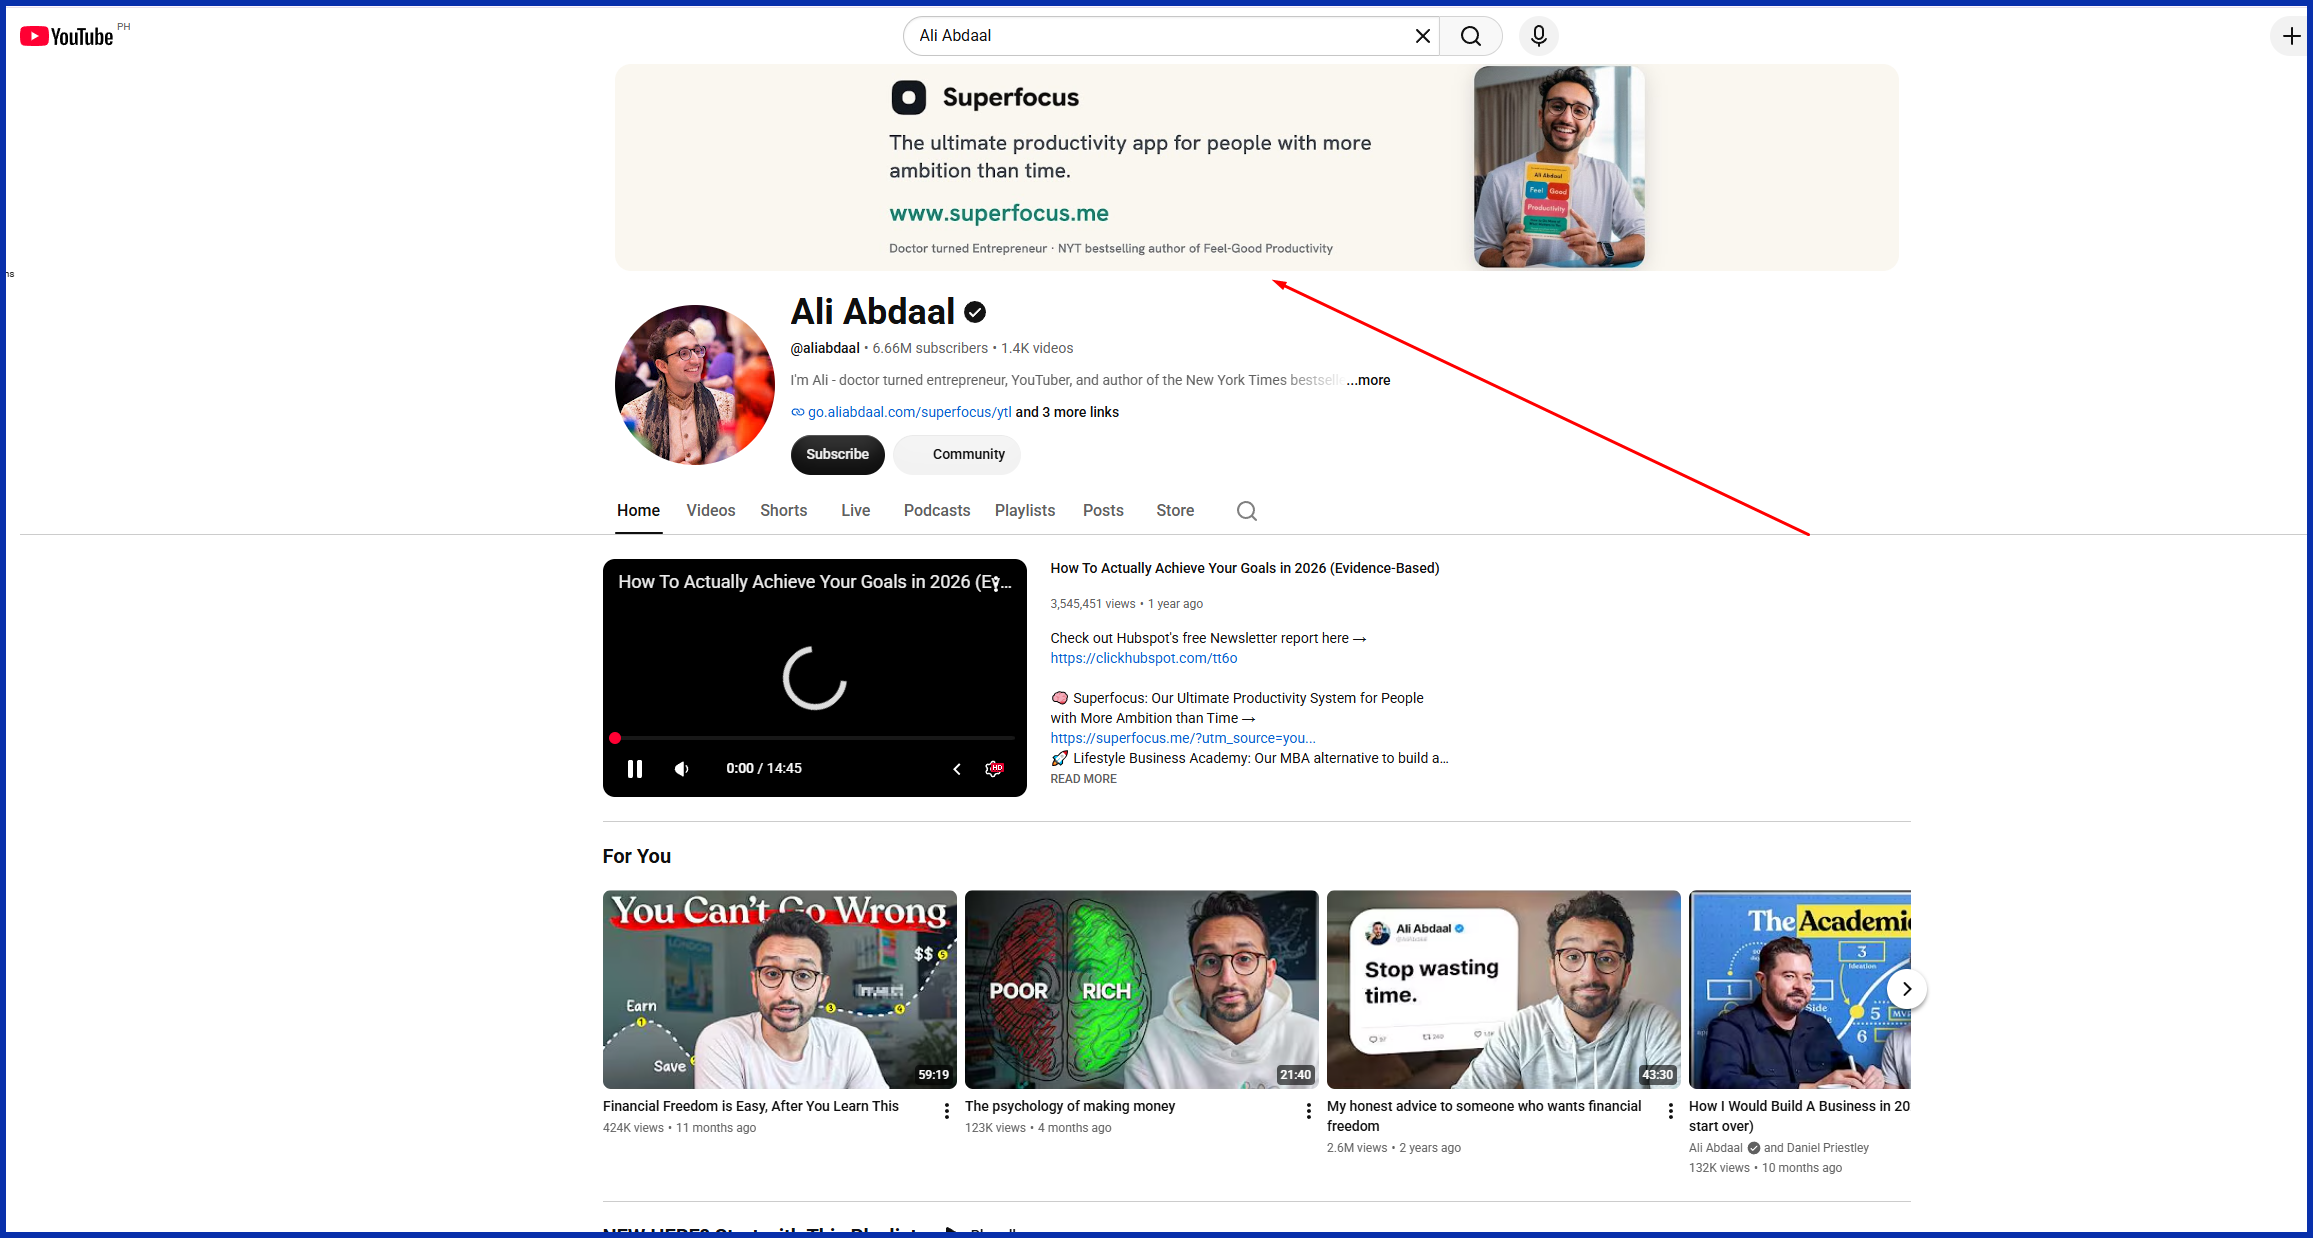Click '123K views • 4 months ago' text
The image size is (2313, 1238).
pos(1038,1128)
